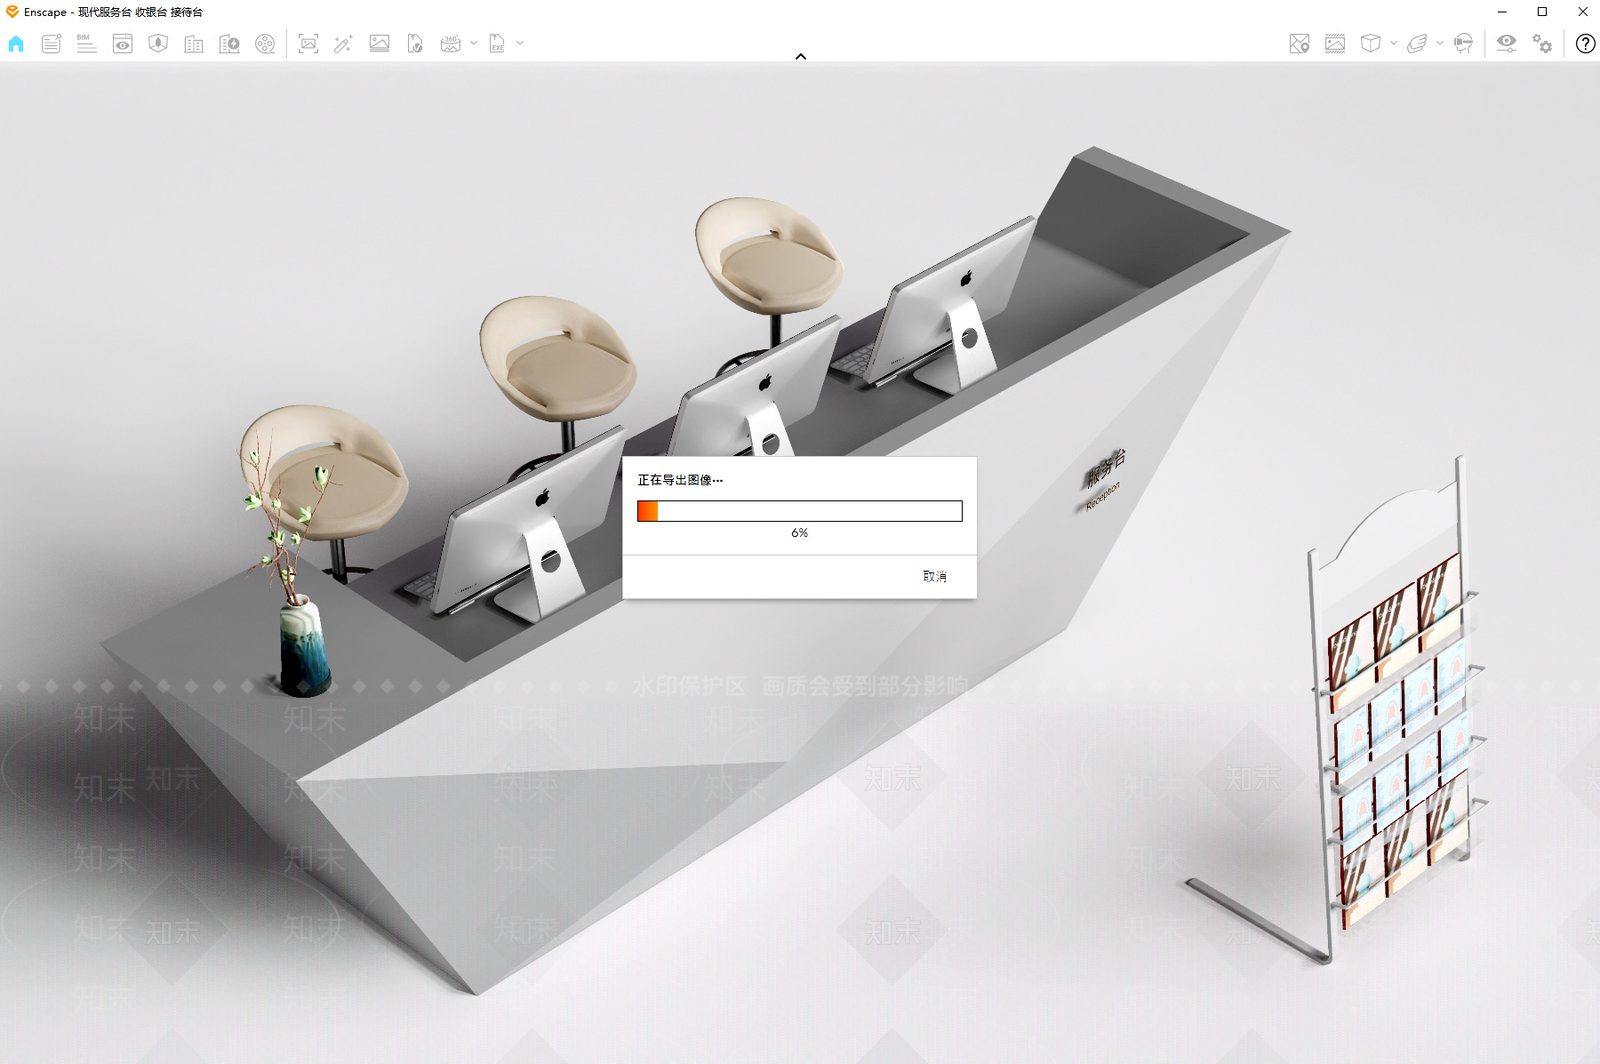Click the 取消 cancel button
This screenshot has height=1064, width=1600.
(x=934, y=577)
